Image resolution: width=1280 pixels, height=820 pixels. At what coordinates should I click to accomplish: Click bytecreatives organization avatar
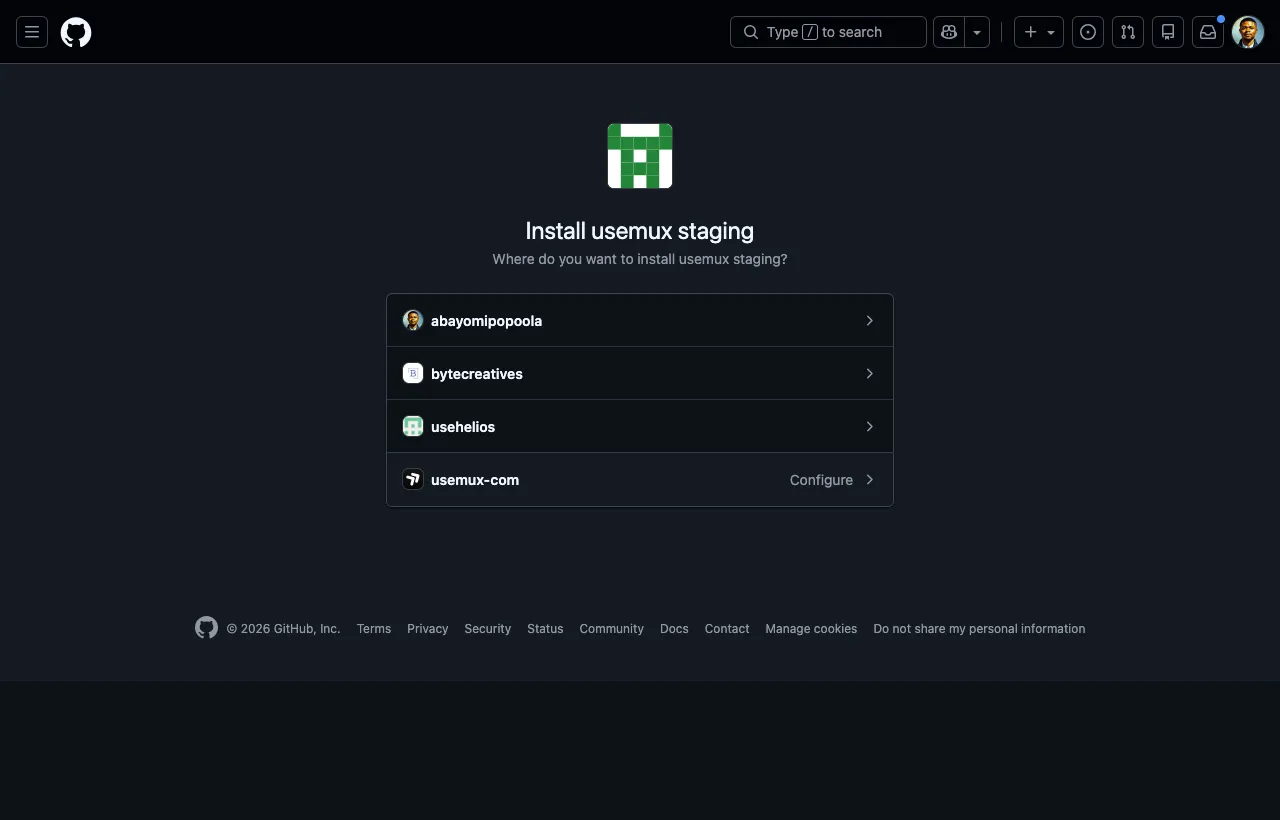pos(413,374)
